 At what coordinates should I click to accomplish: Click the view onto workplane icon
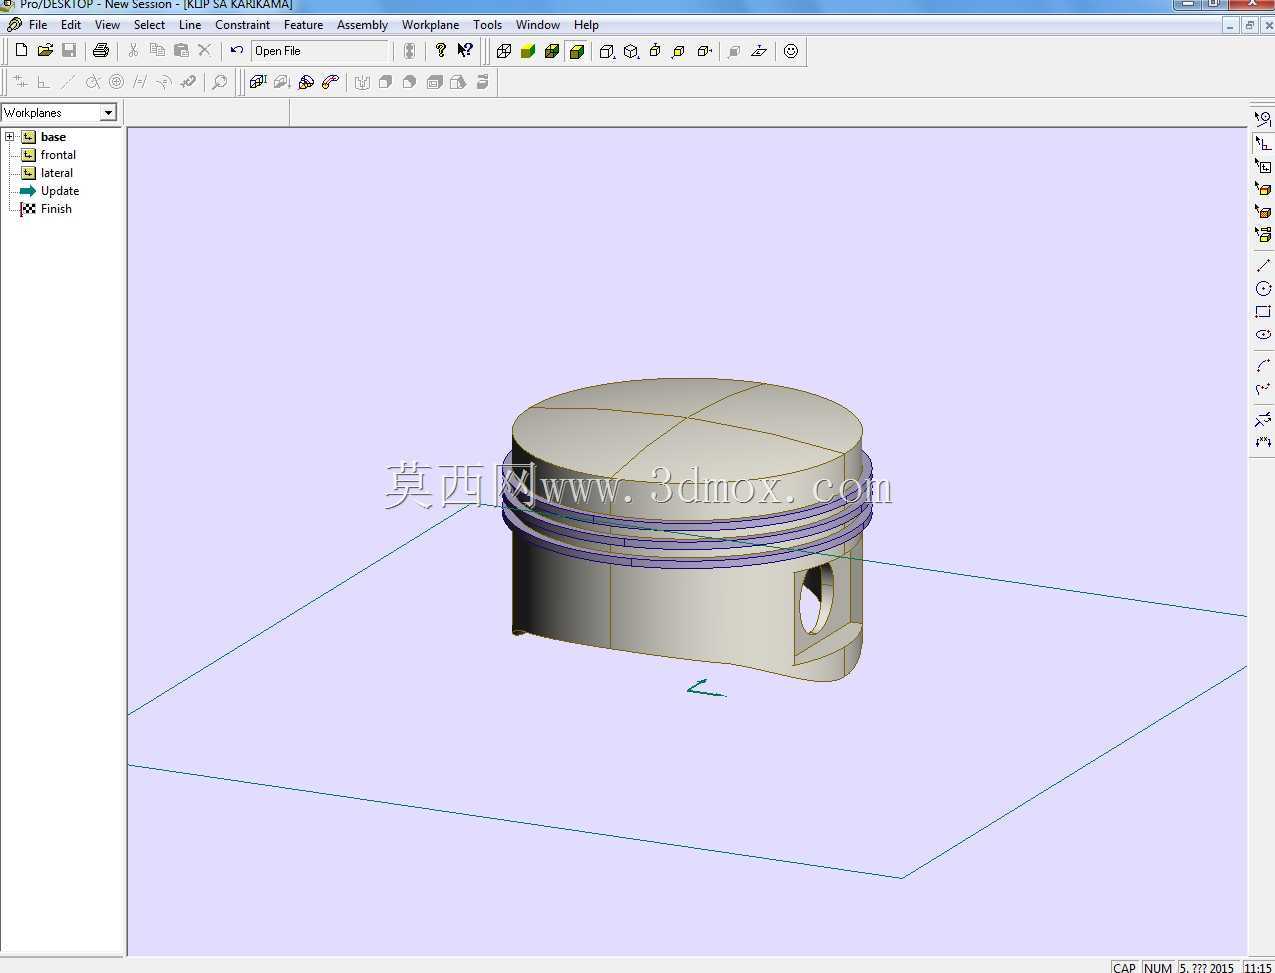click(x=759, y=51)
